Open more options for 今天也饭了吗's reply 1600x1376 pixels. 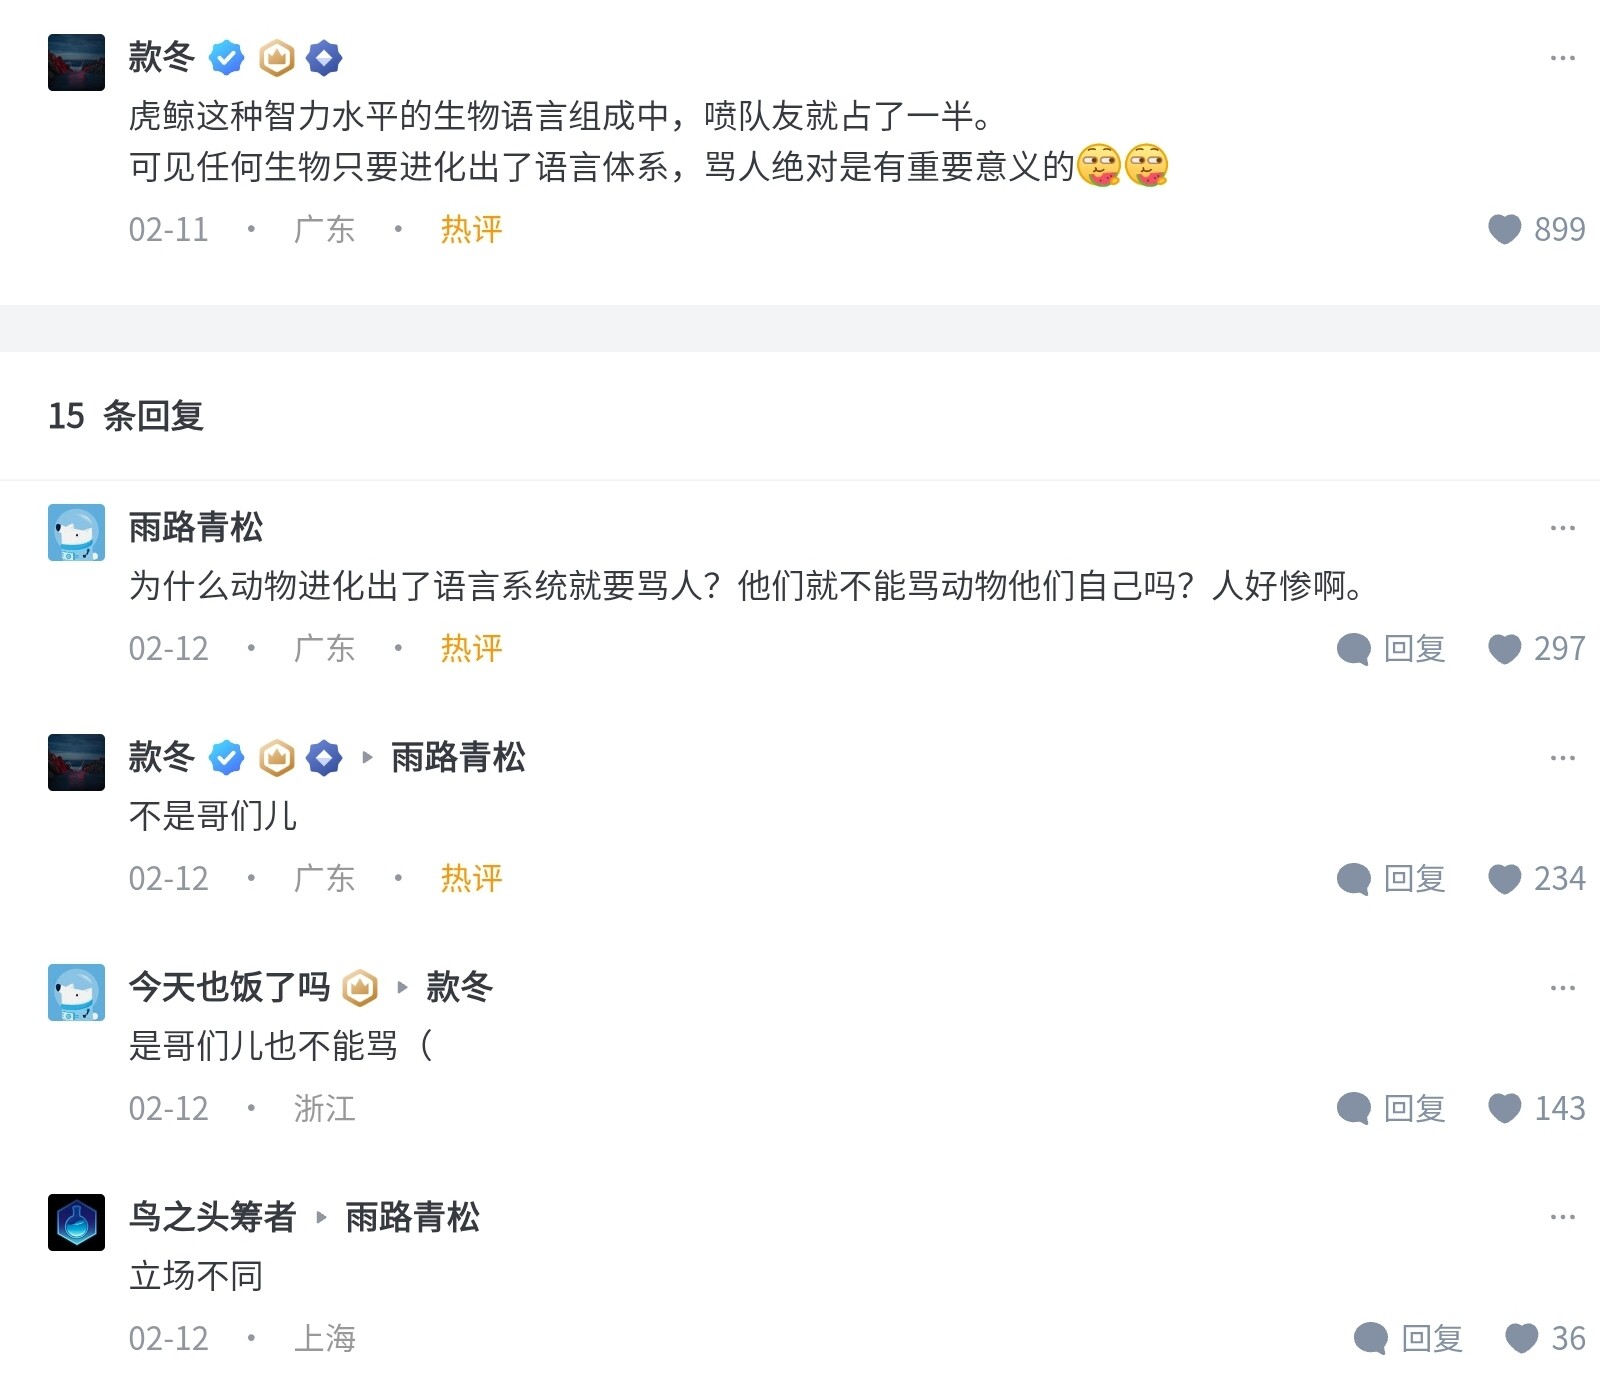[1562, 987]
